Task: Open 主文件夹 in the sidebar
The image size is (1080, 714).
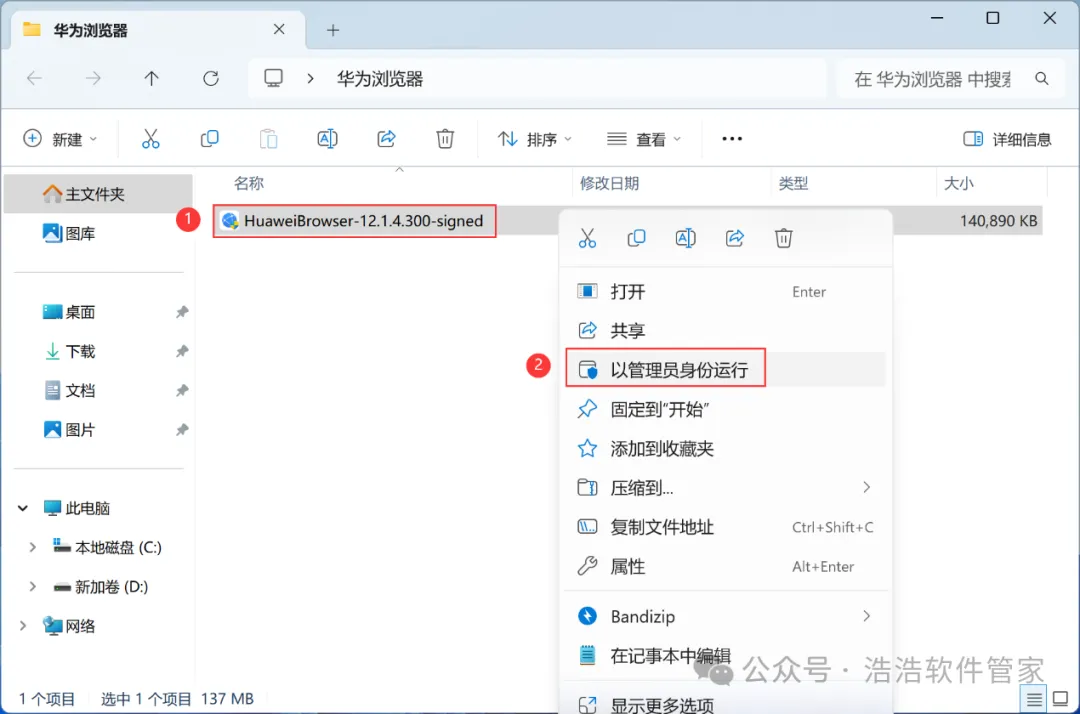Action: point(98,194)
